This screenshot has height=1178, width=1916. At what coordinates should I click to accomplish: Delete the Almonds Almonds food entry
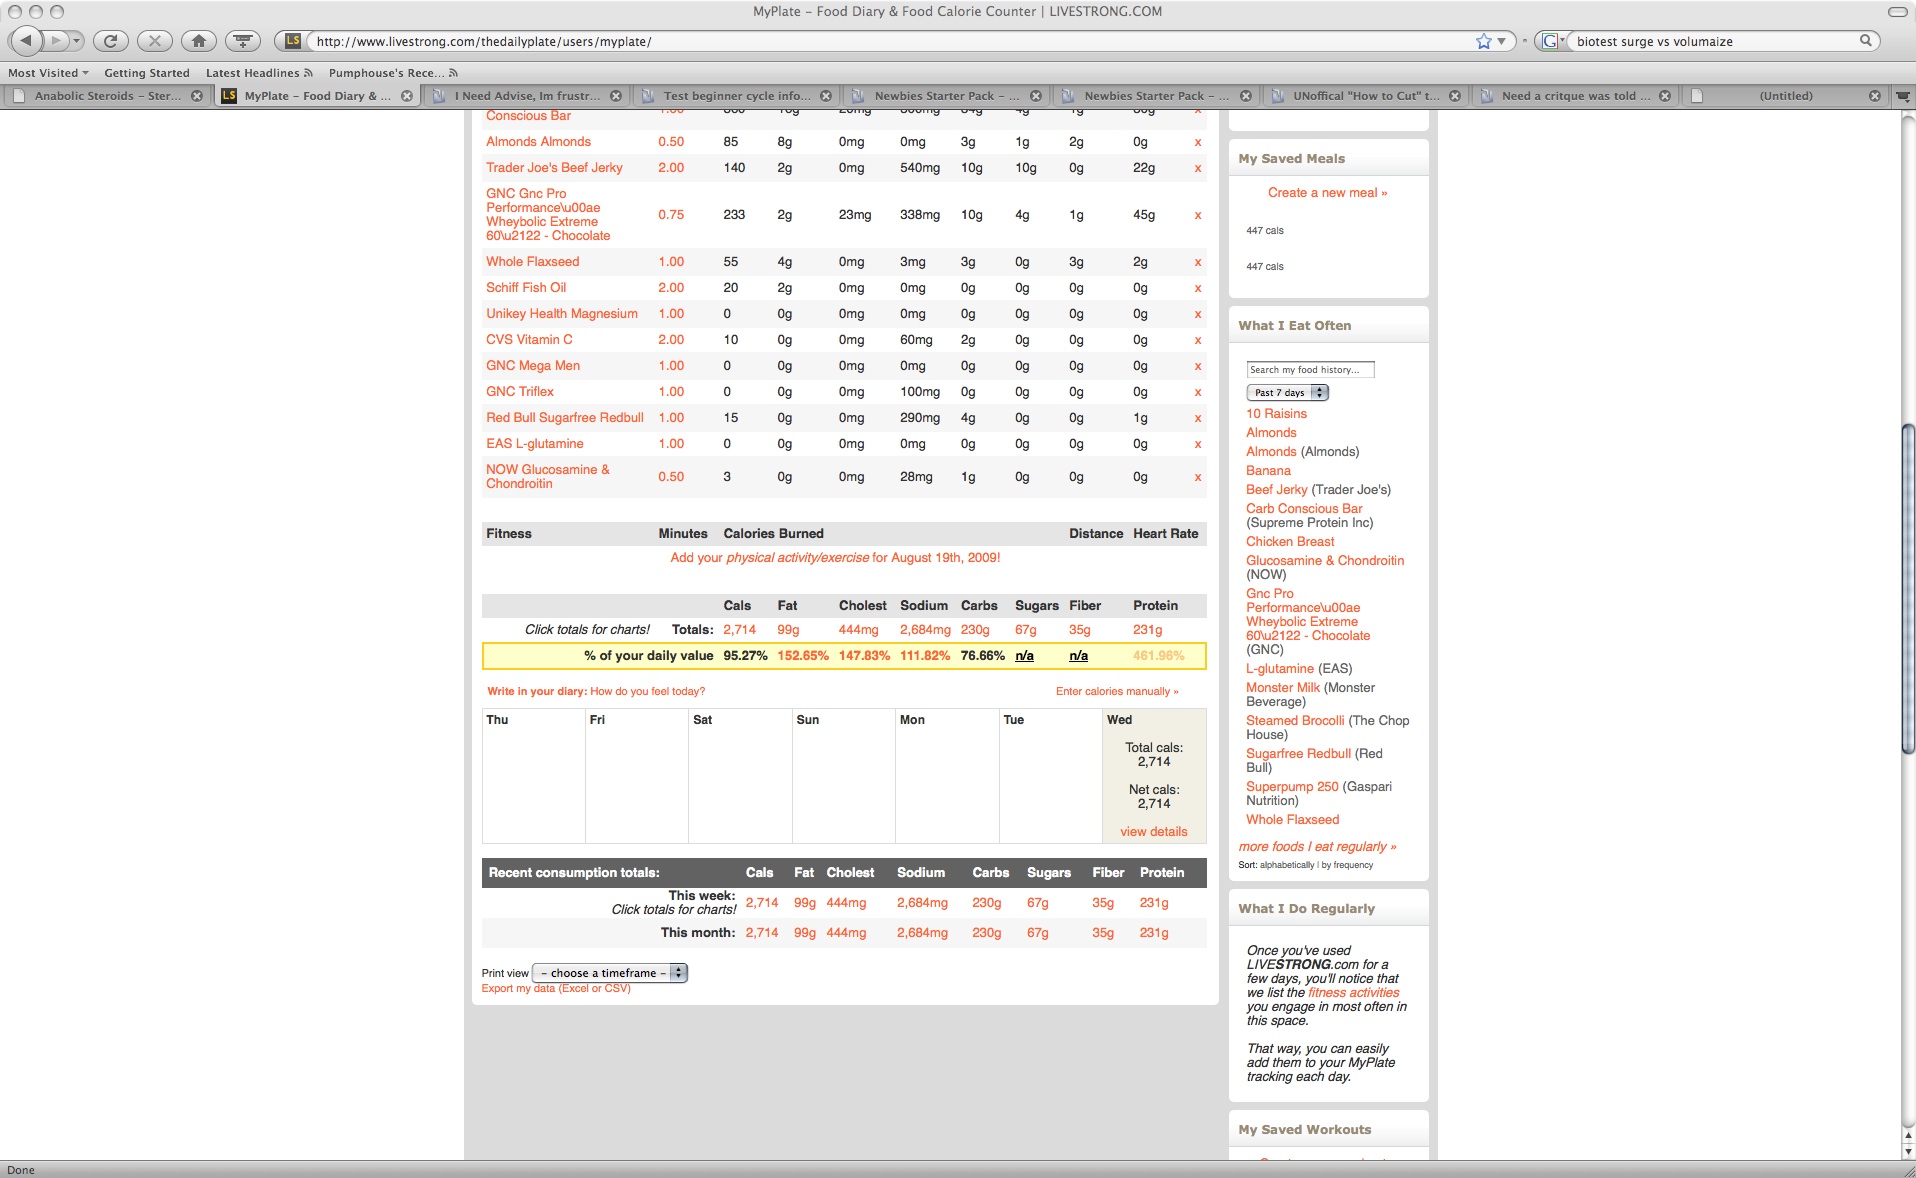coord(1197,142)
